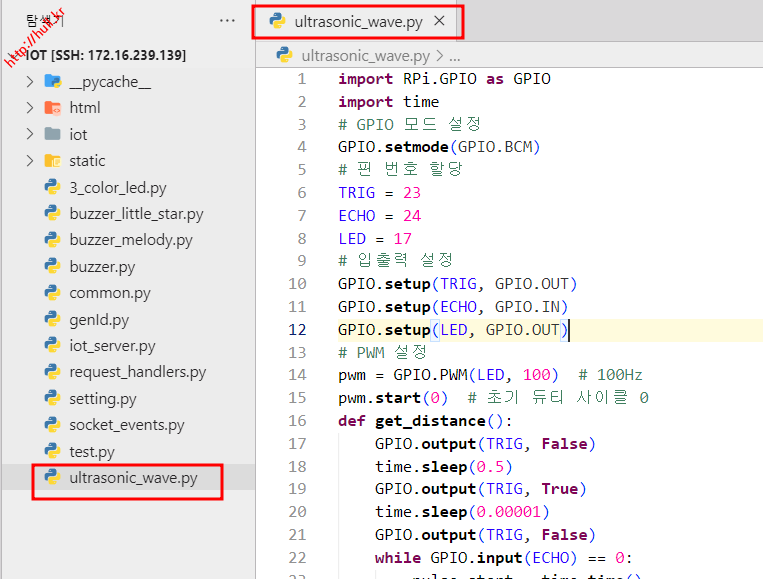Expand the iot folder chevron

pyautogui.click(x=30, y=134)
